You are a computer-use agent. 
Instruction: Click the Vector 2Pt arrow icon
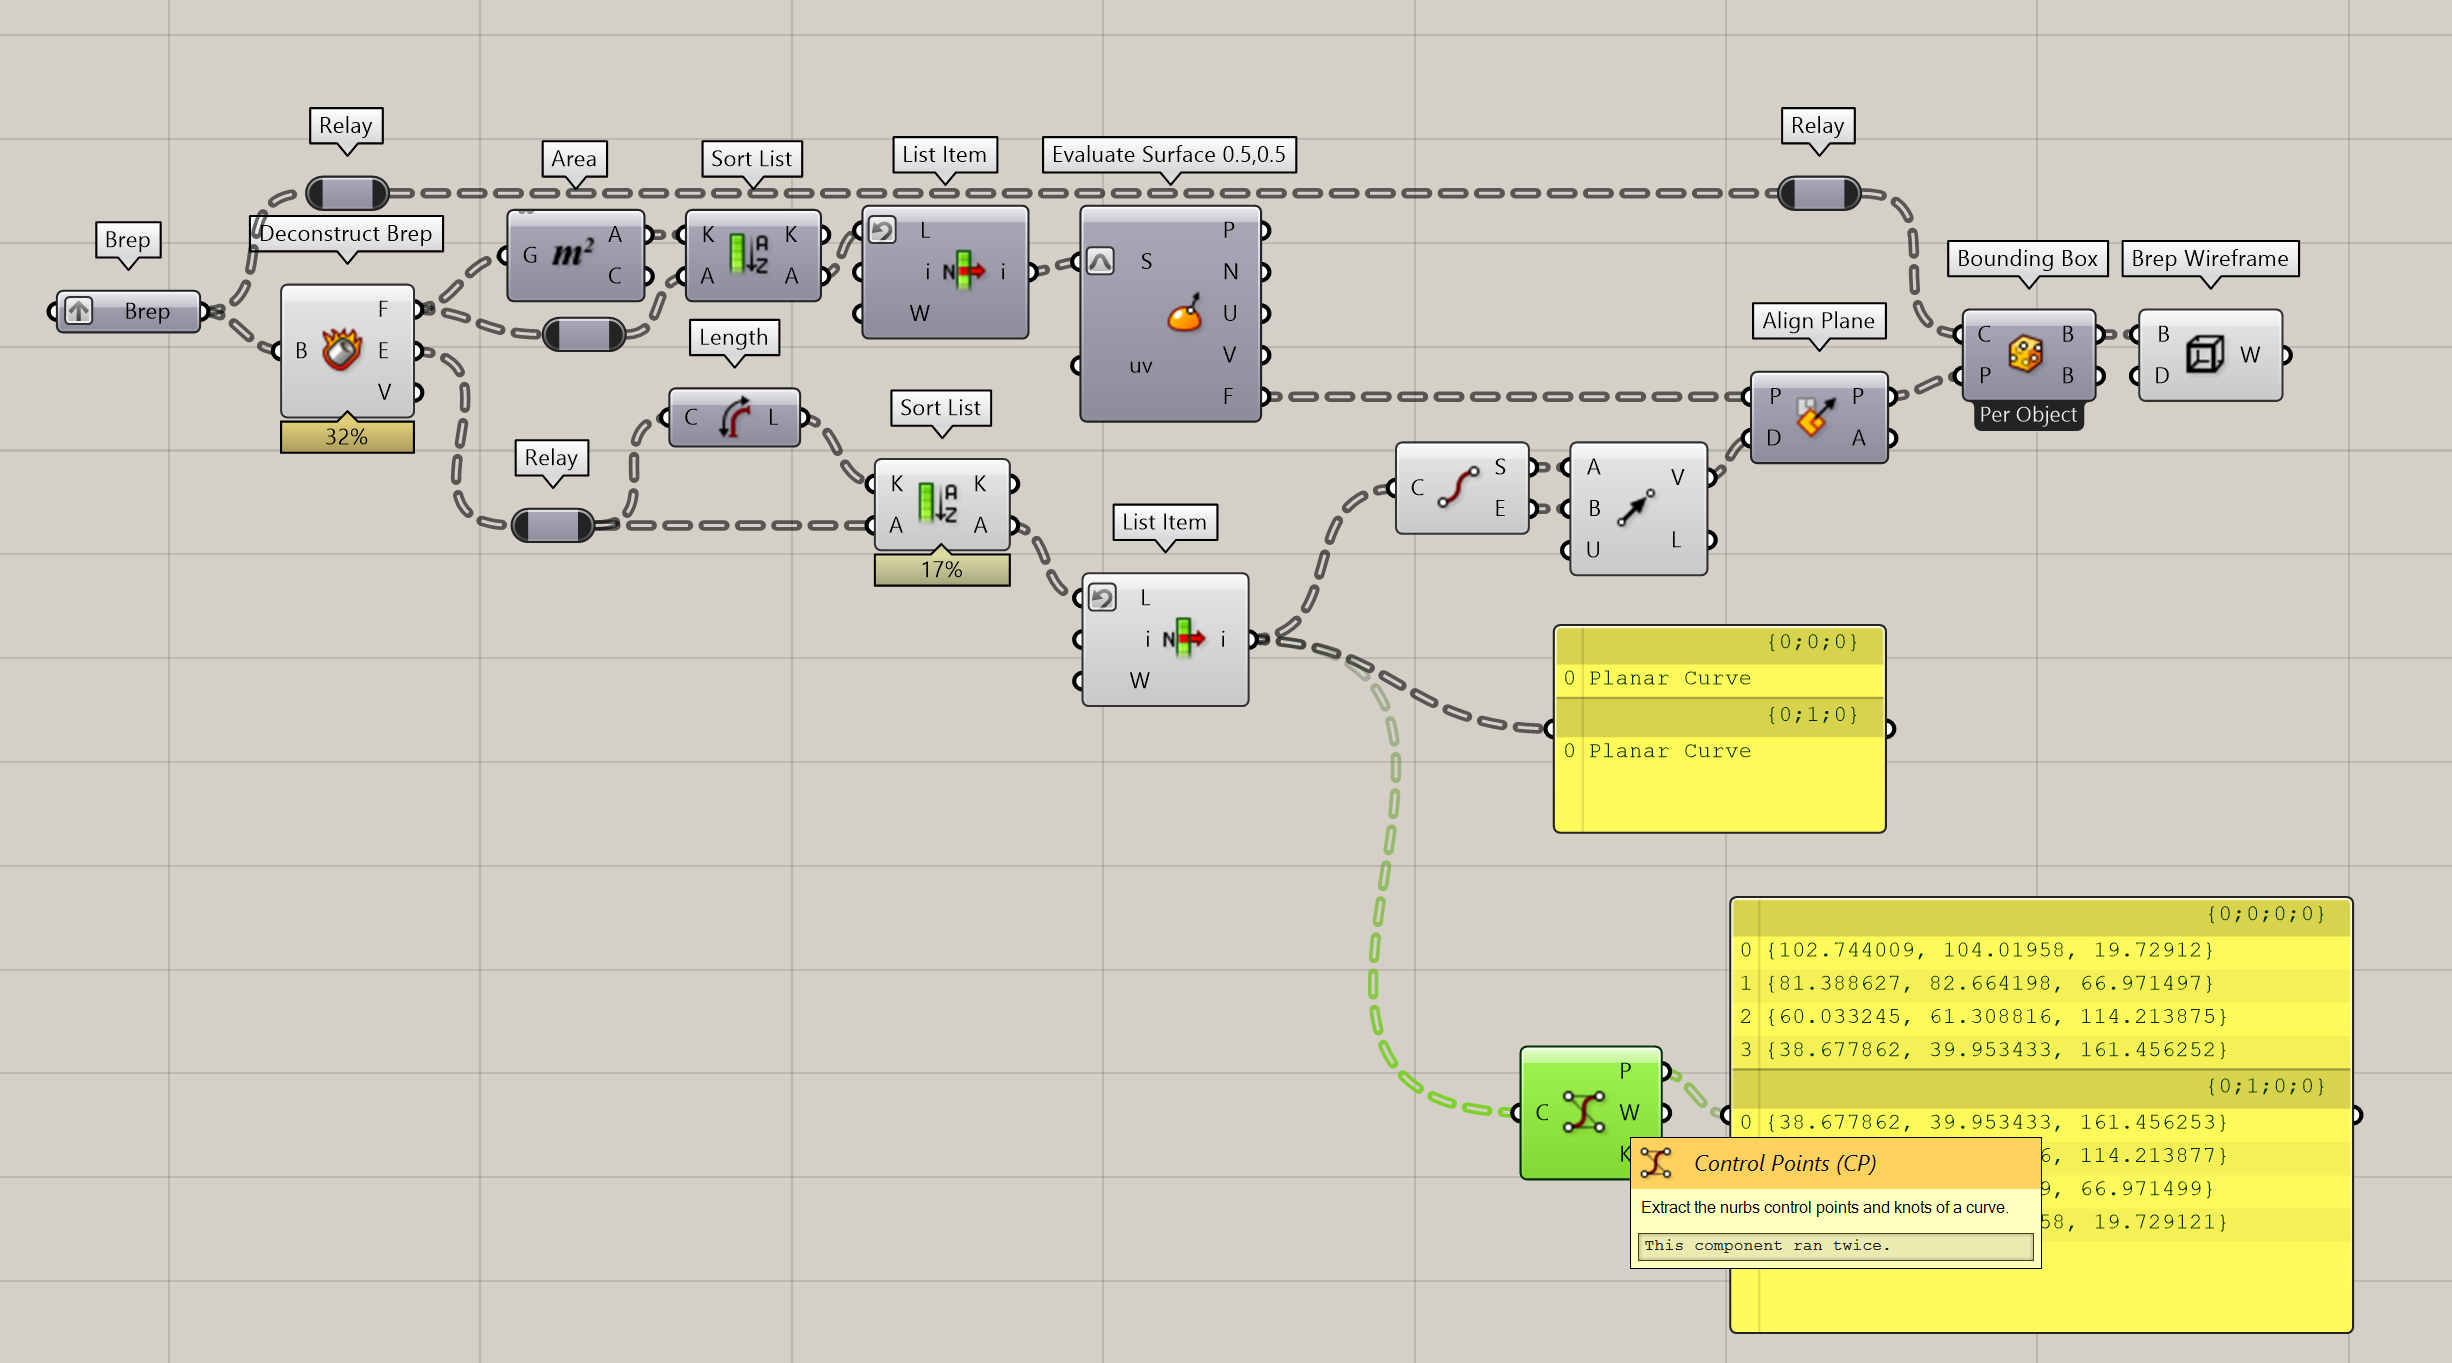[1636, 507]
